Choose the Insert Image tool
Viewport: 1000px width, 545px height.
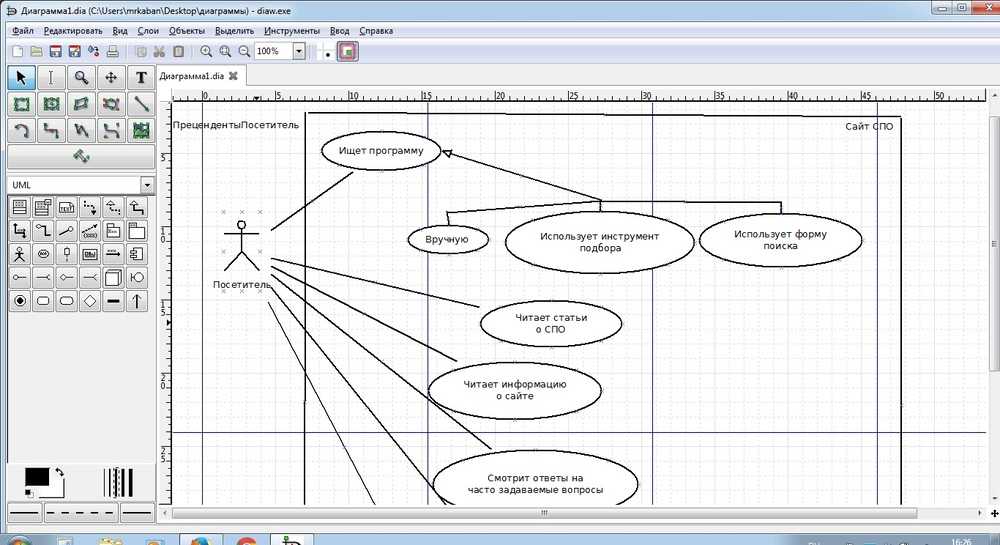[141, 130]
